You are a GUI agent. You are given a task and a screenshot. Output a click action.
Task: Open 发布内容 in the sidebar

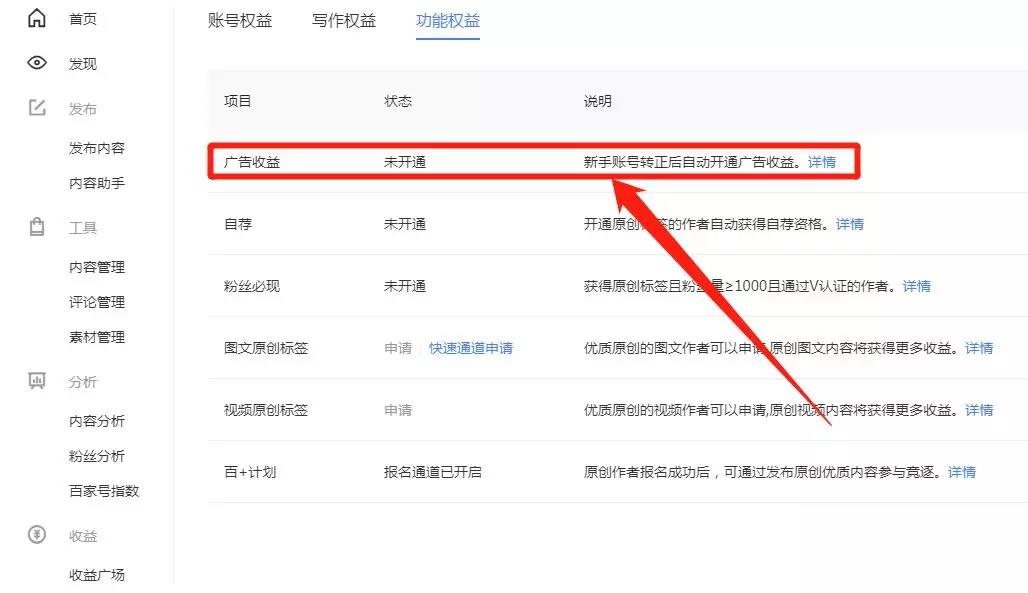(x=97, y=147)
